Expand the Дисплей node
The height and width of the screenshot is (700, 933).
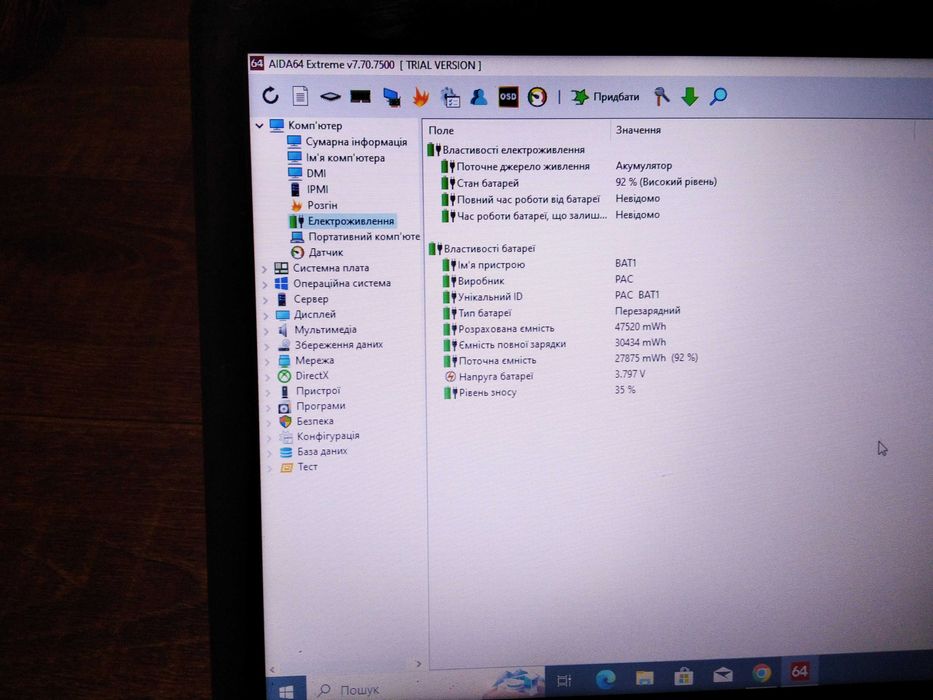266,315
